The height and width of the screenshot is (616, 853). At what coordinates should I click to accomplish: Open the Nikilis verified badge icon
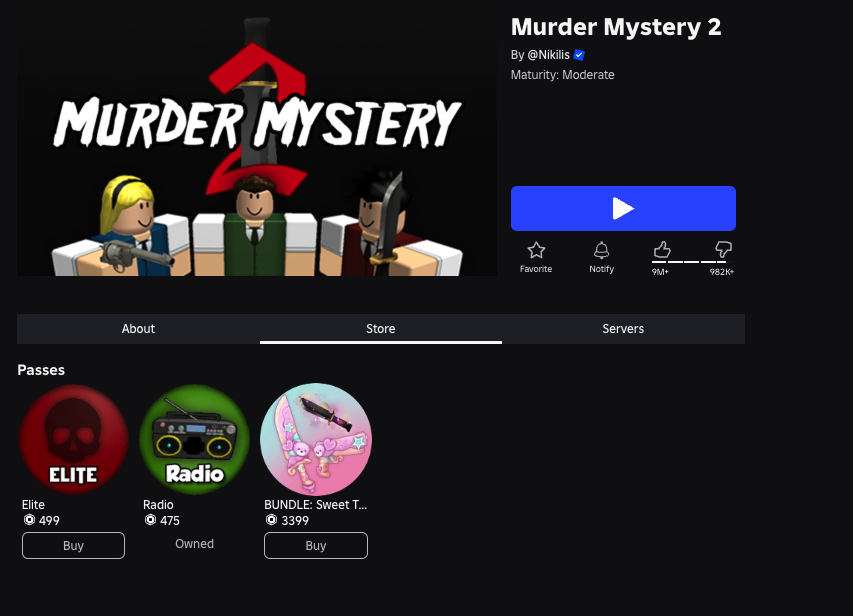coord(579,55)
